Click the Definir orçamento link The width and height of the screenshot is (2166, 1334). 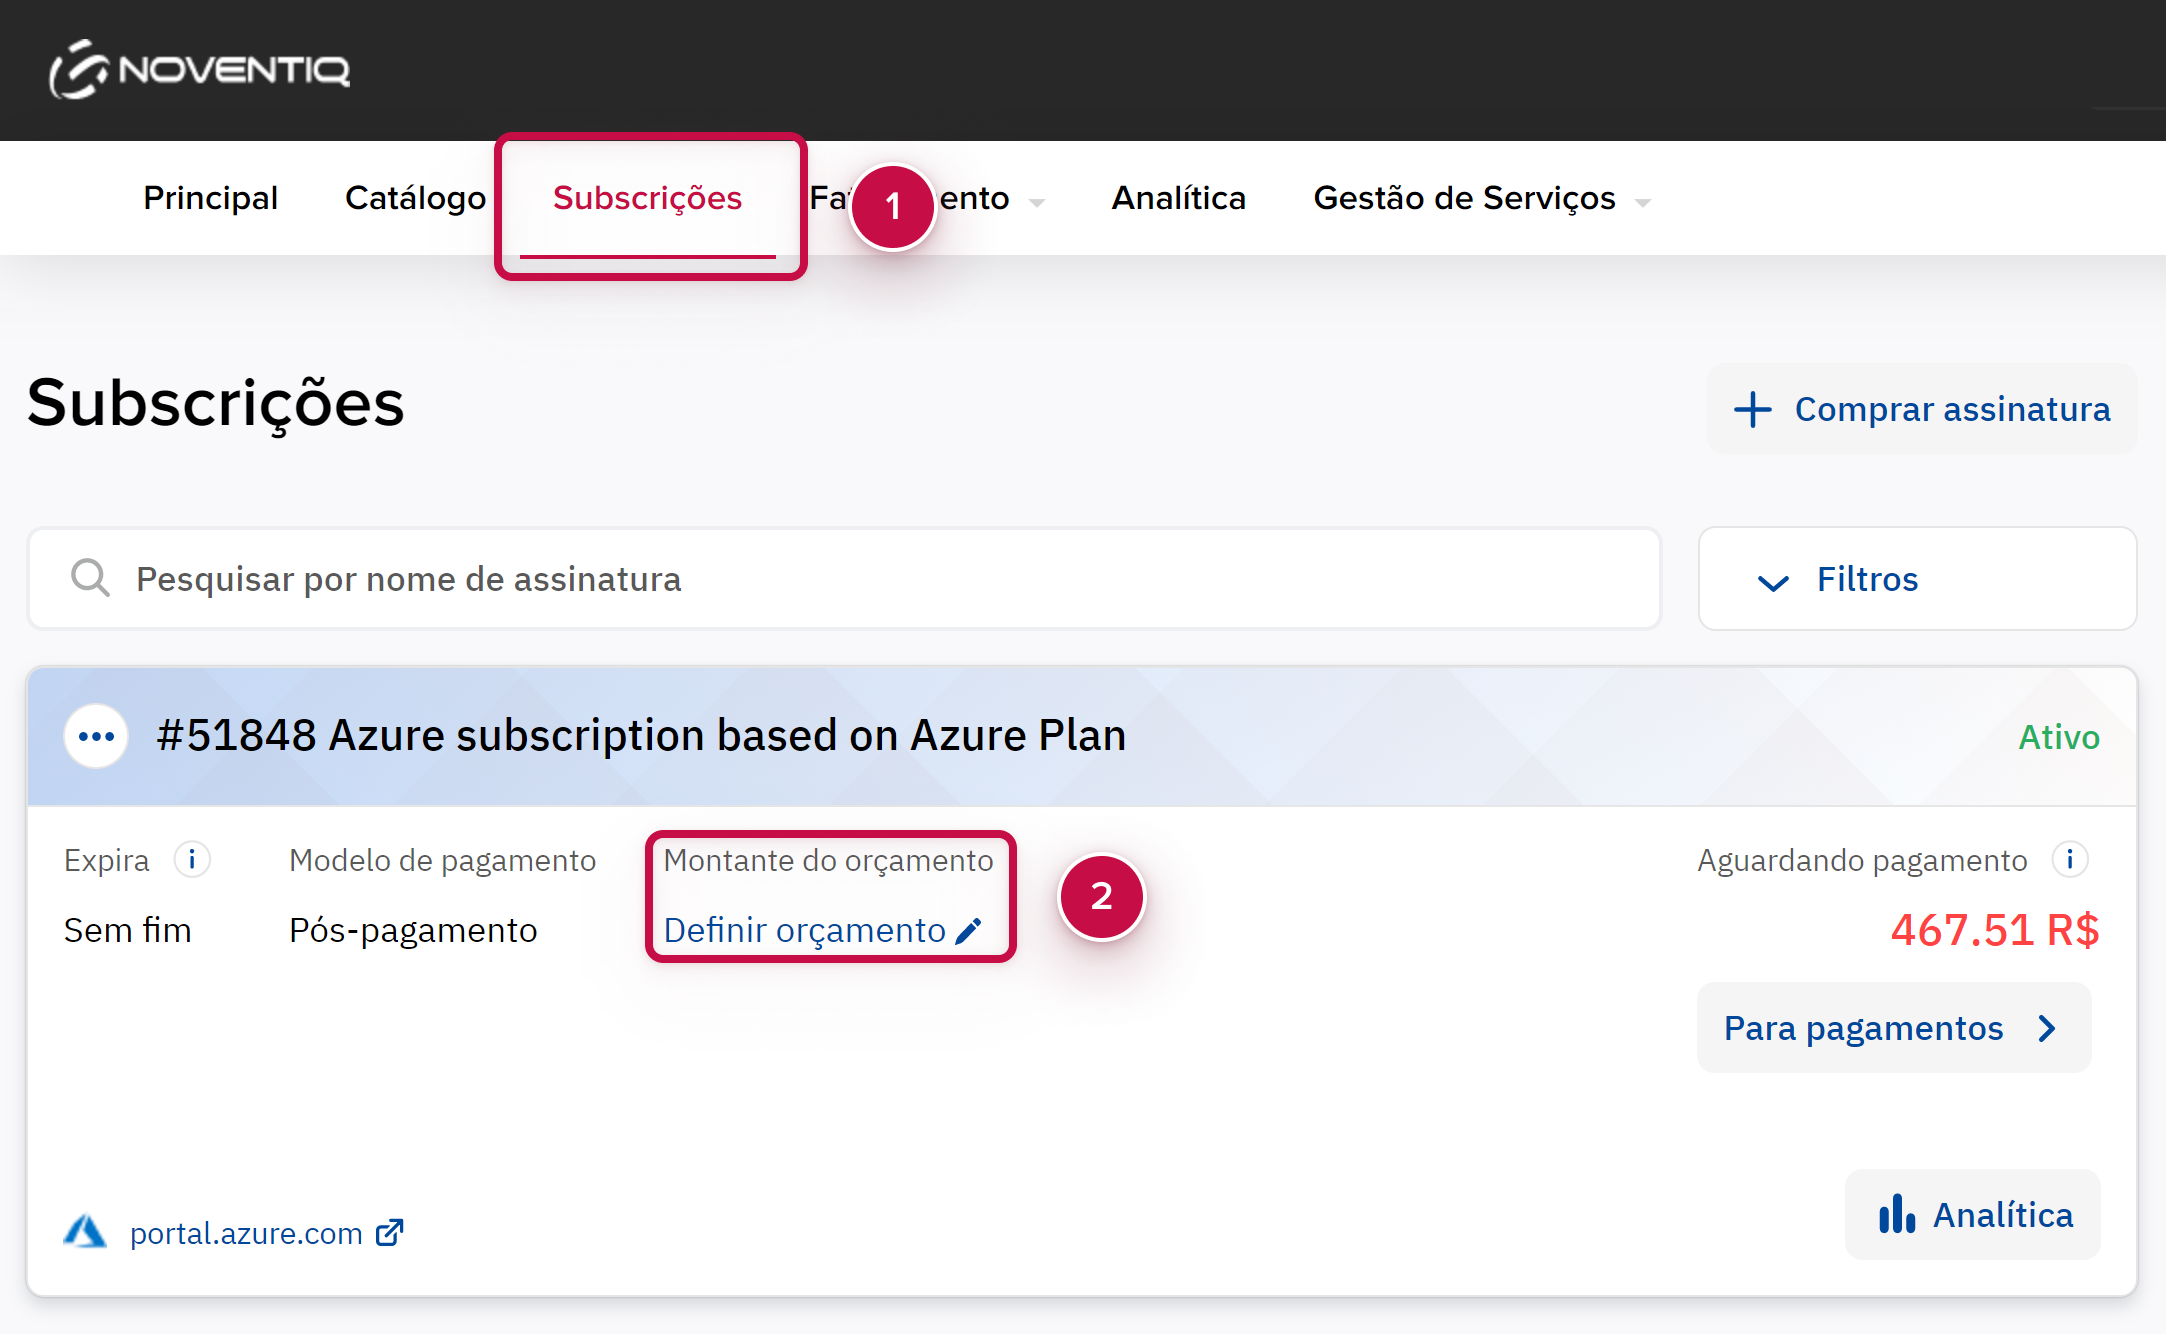tap(804, 931)
